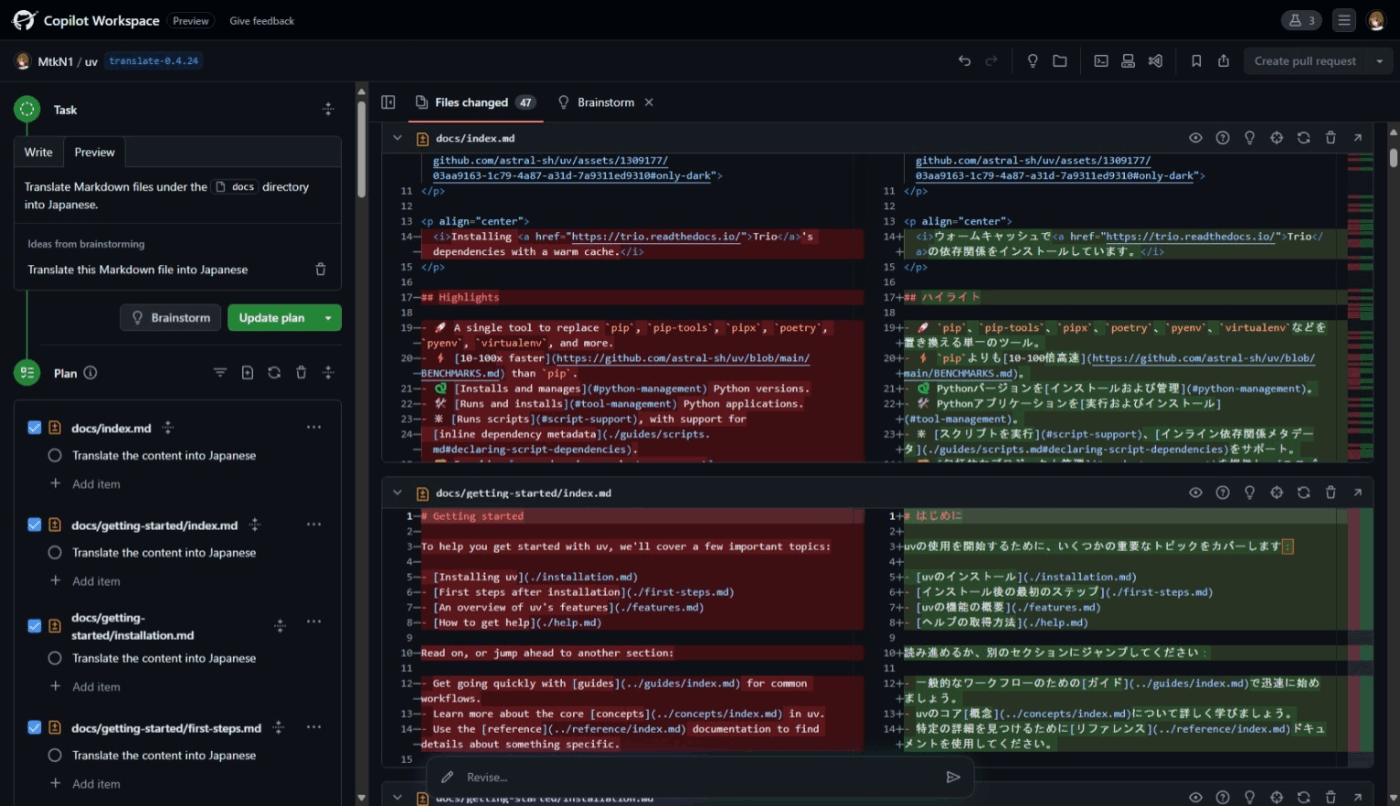Click the Revise input field
The width and height of the screenshot is (1400, 806).
pyautogui.click(x=700, y=777)
